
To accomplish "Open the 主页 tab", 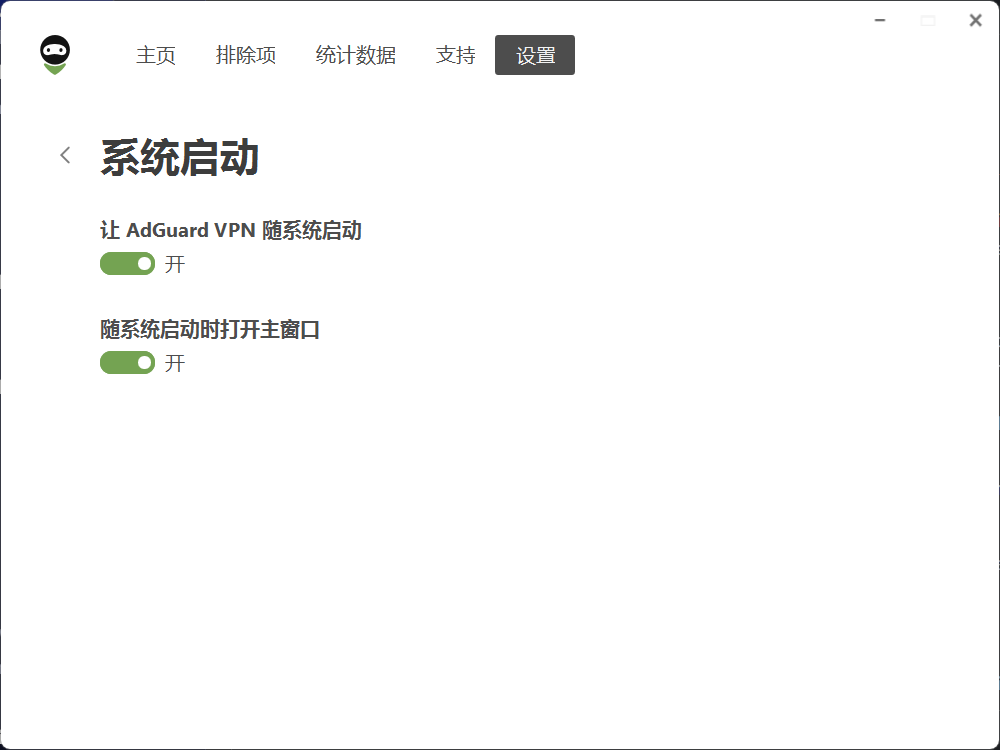I will tap(156, 55).
